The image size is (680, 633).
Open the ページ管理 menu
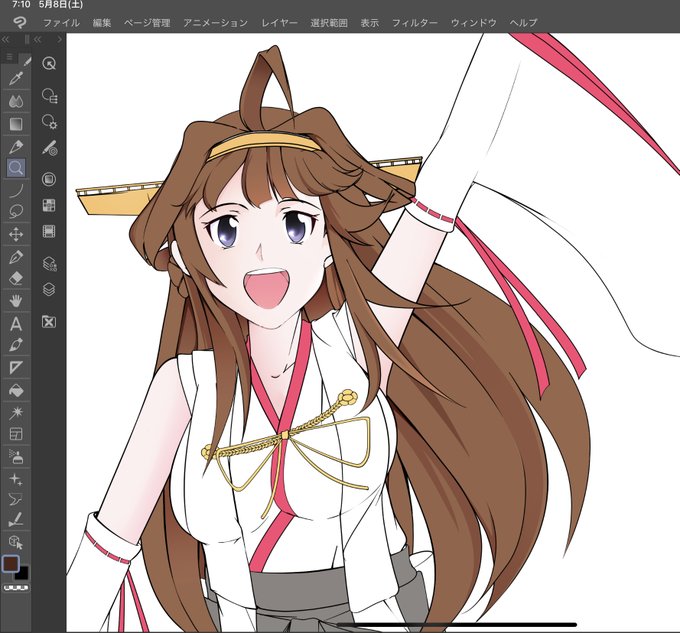pos(147,23)
